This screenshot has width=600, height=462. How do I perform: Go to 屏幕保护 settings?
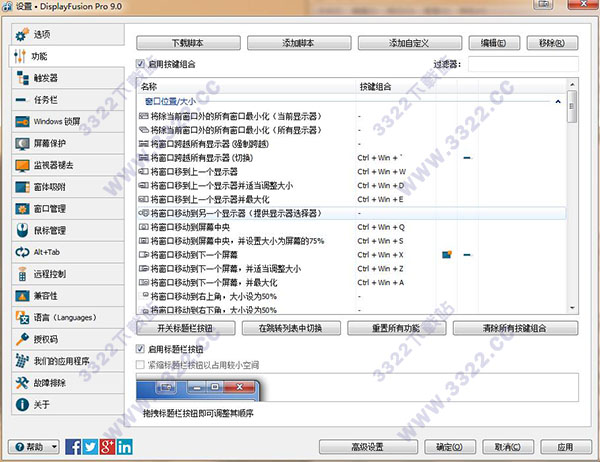coord(68,144)
